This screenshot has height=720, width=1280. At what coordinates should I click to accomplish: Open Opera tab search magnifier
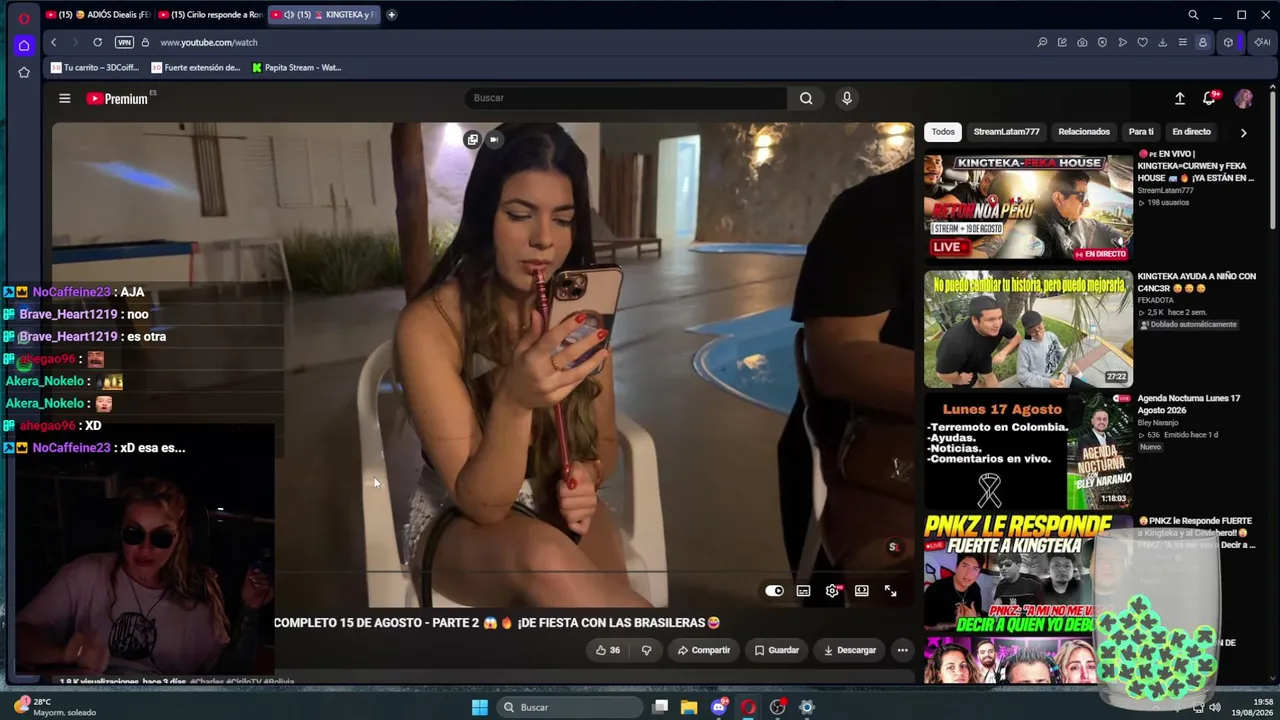[x=1193, y=15]
